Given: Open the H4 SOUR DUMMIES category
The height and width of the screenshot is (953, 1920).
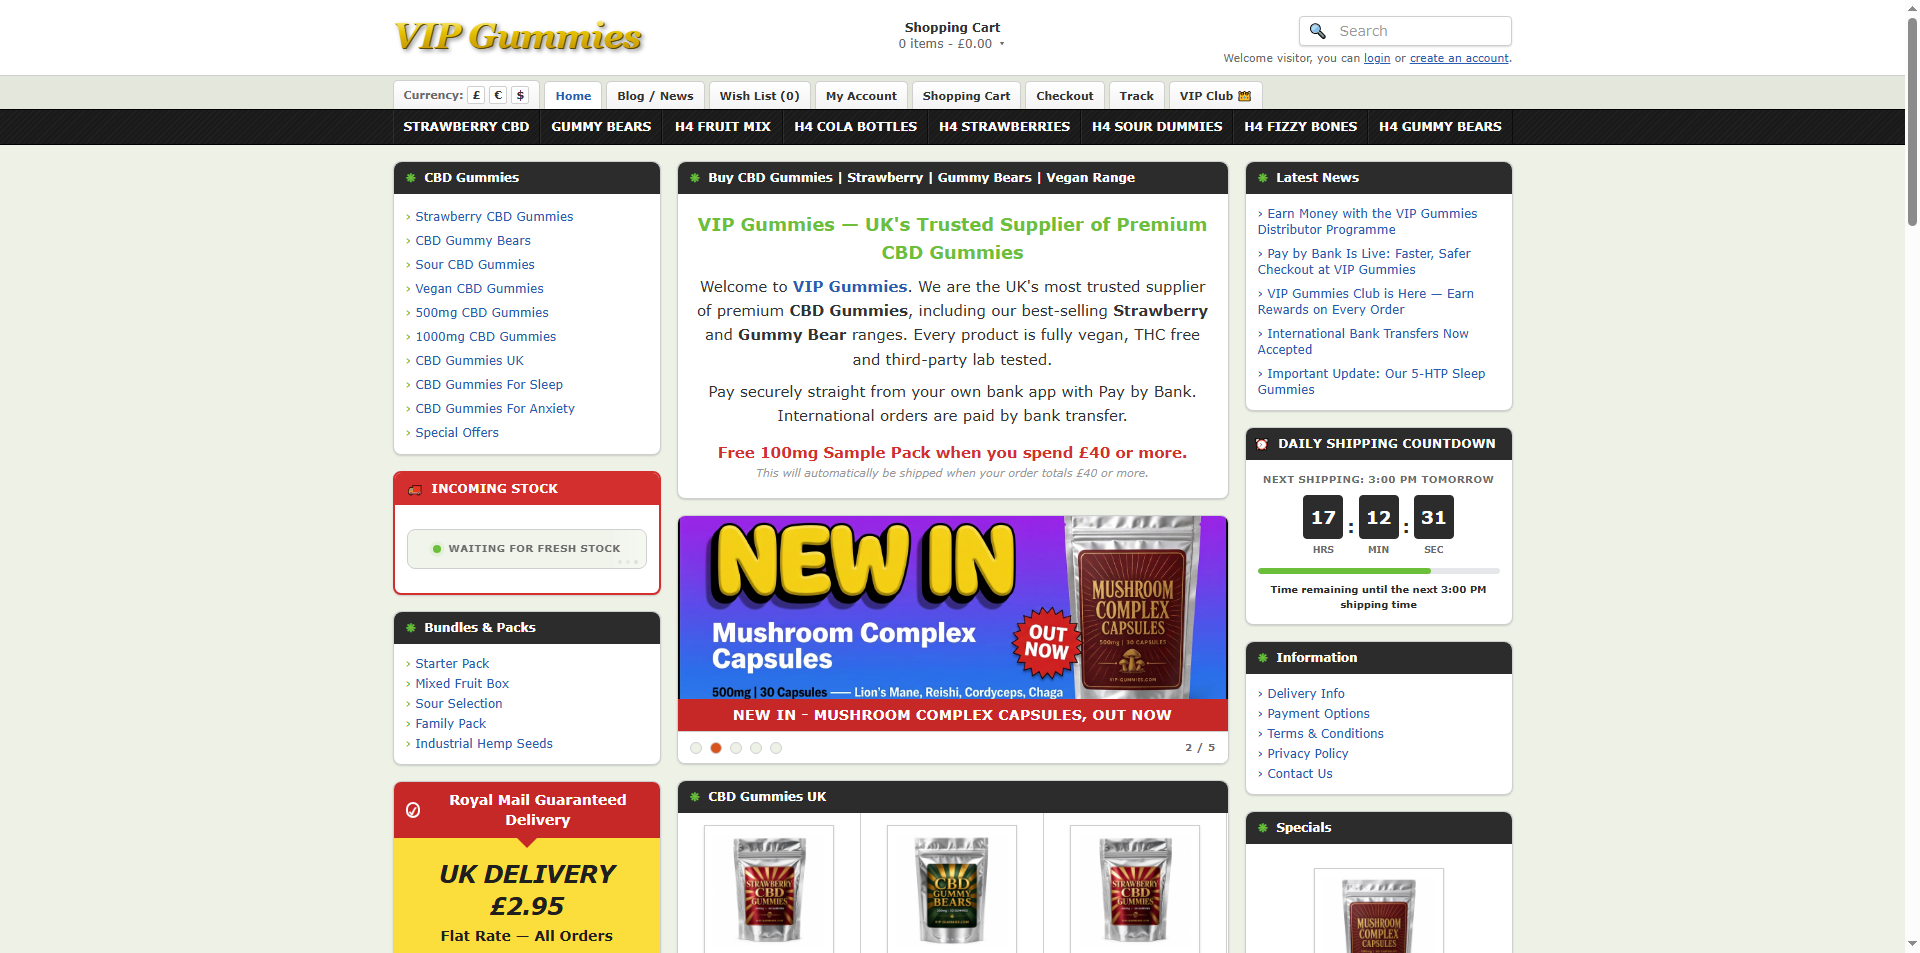Looking at the screenshot, I should coord(1157,127).
